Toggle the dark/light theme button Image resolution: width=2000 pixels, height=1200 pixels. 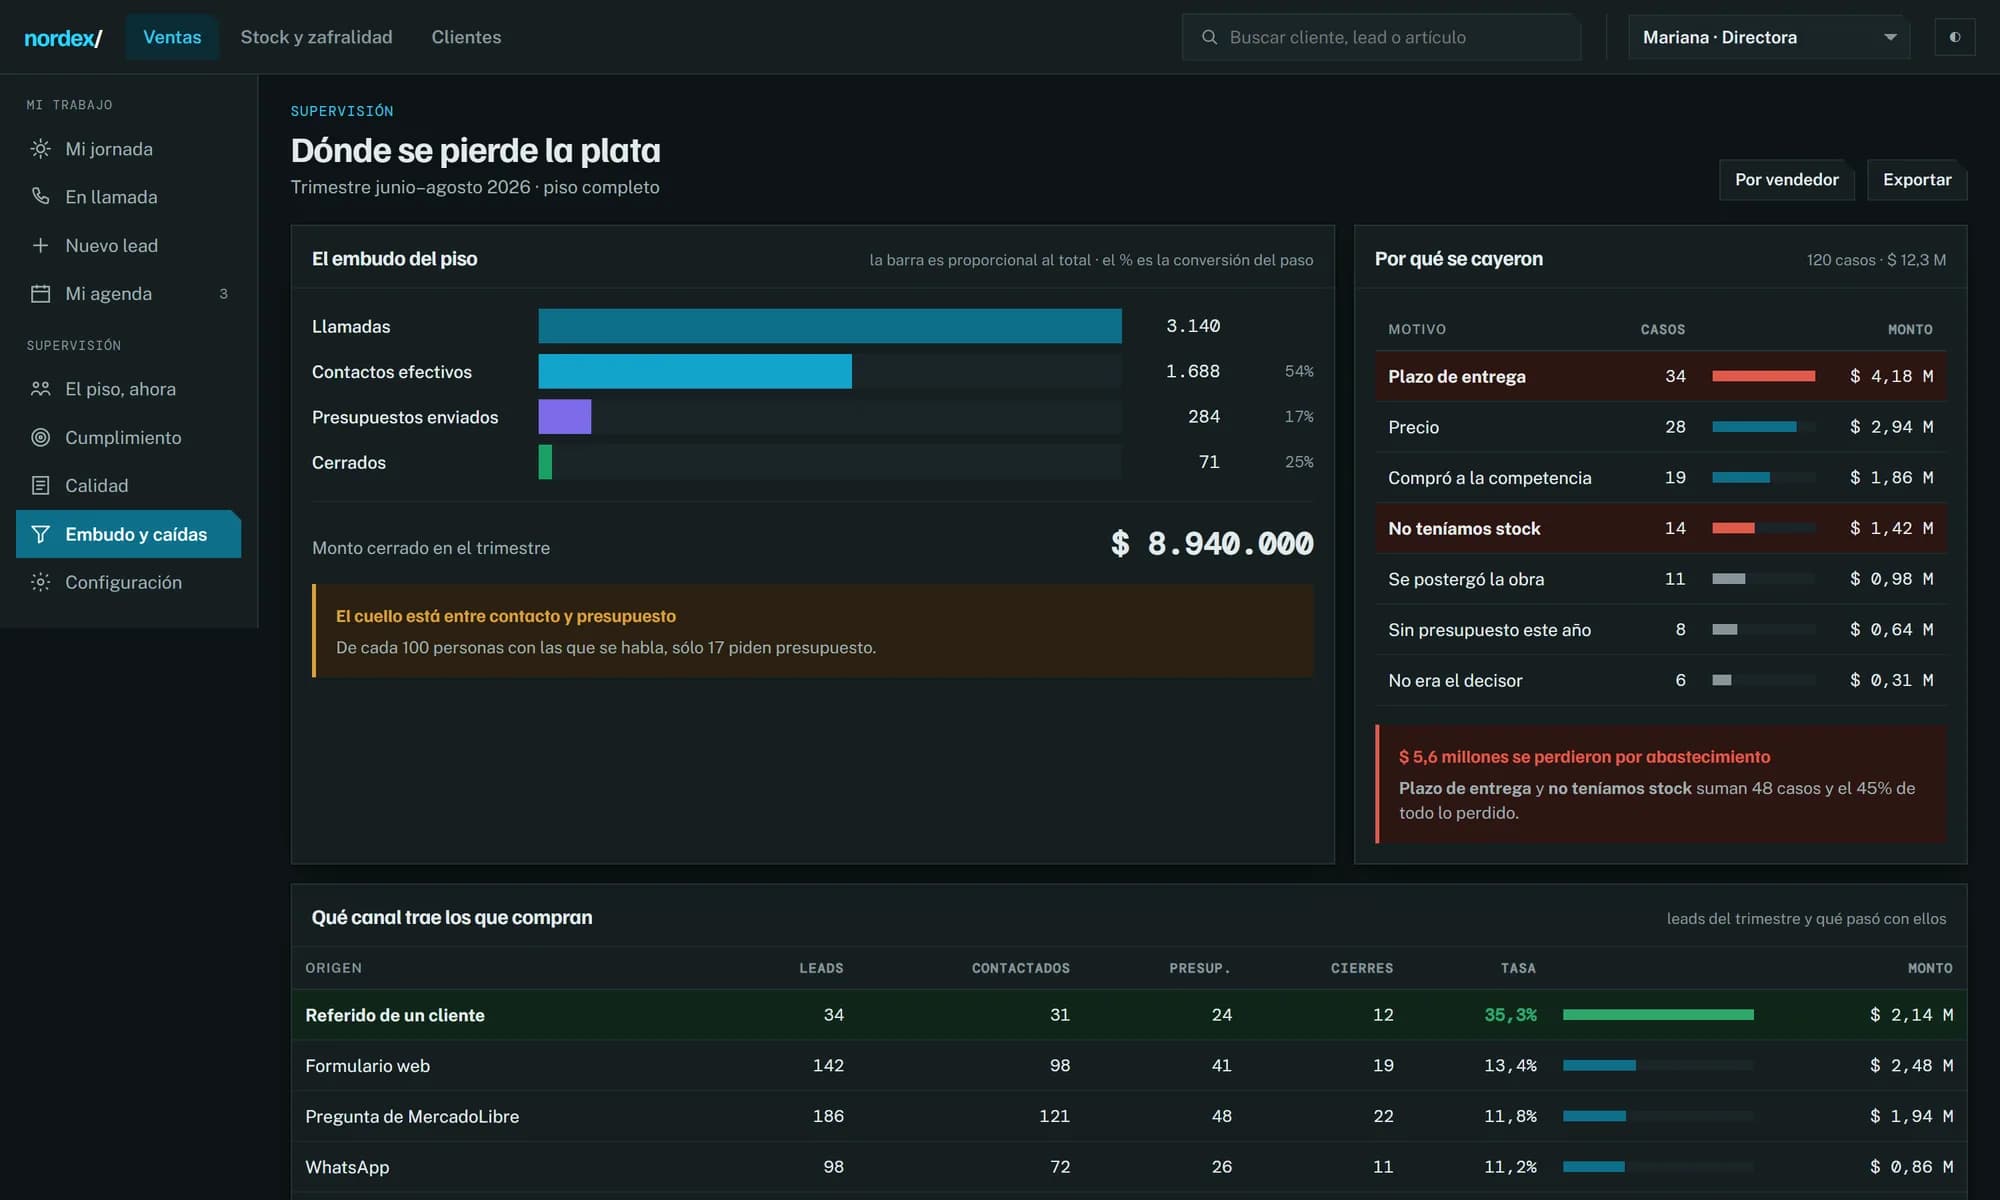(1954, 37)
